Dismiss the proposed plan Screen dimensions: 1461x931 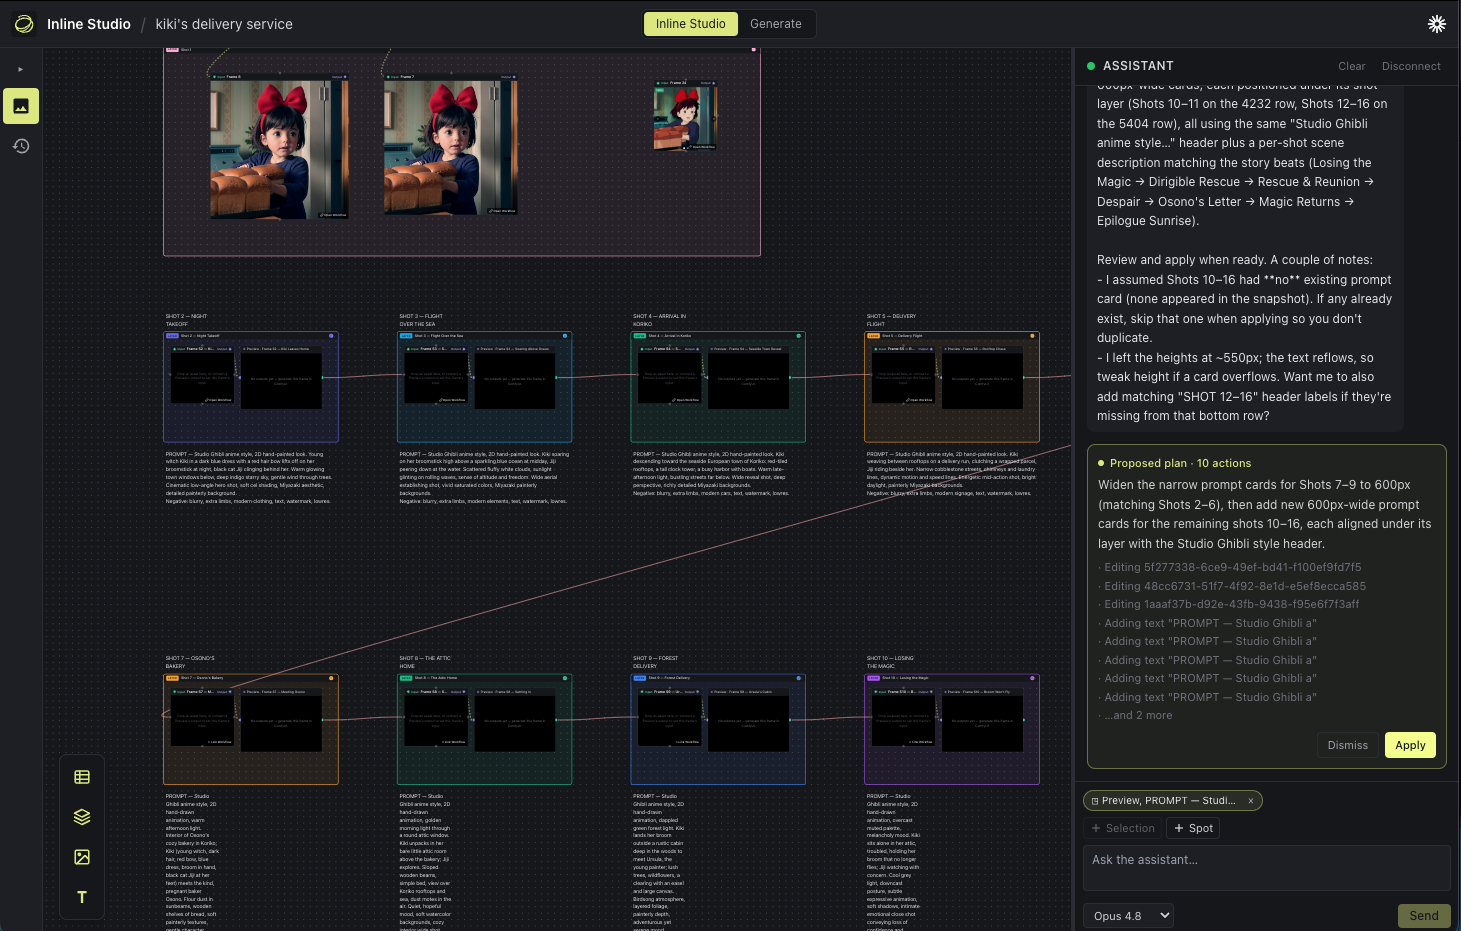click(1347, 745)
